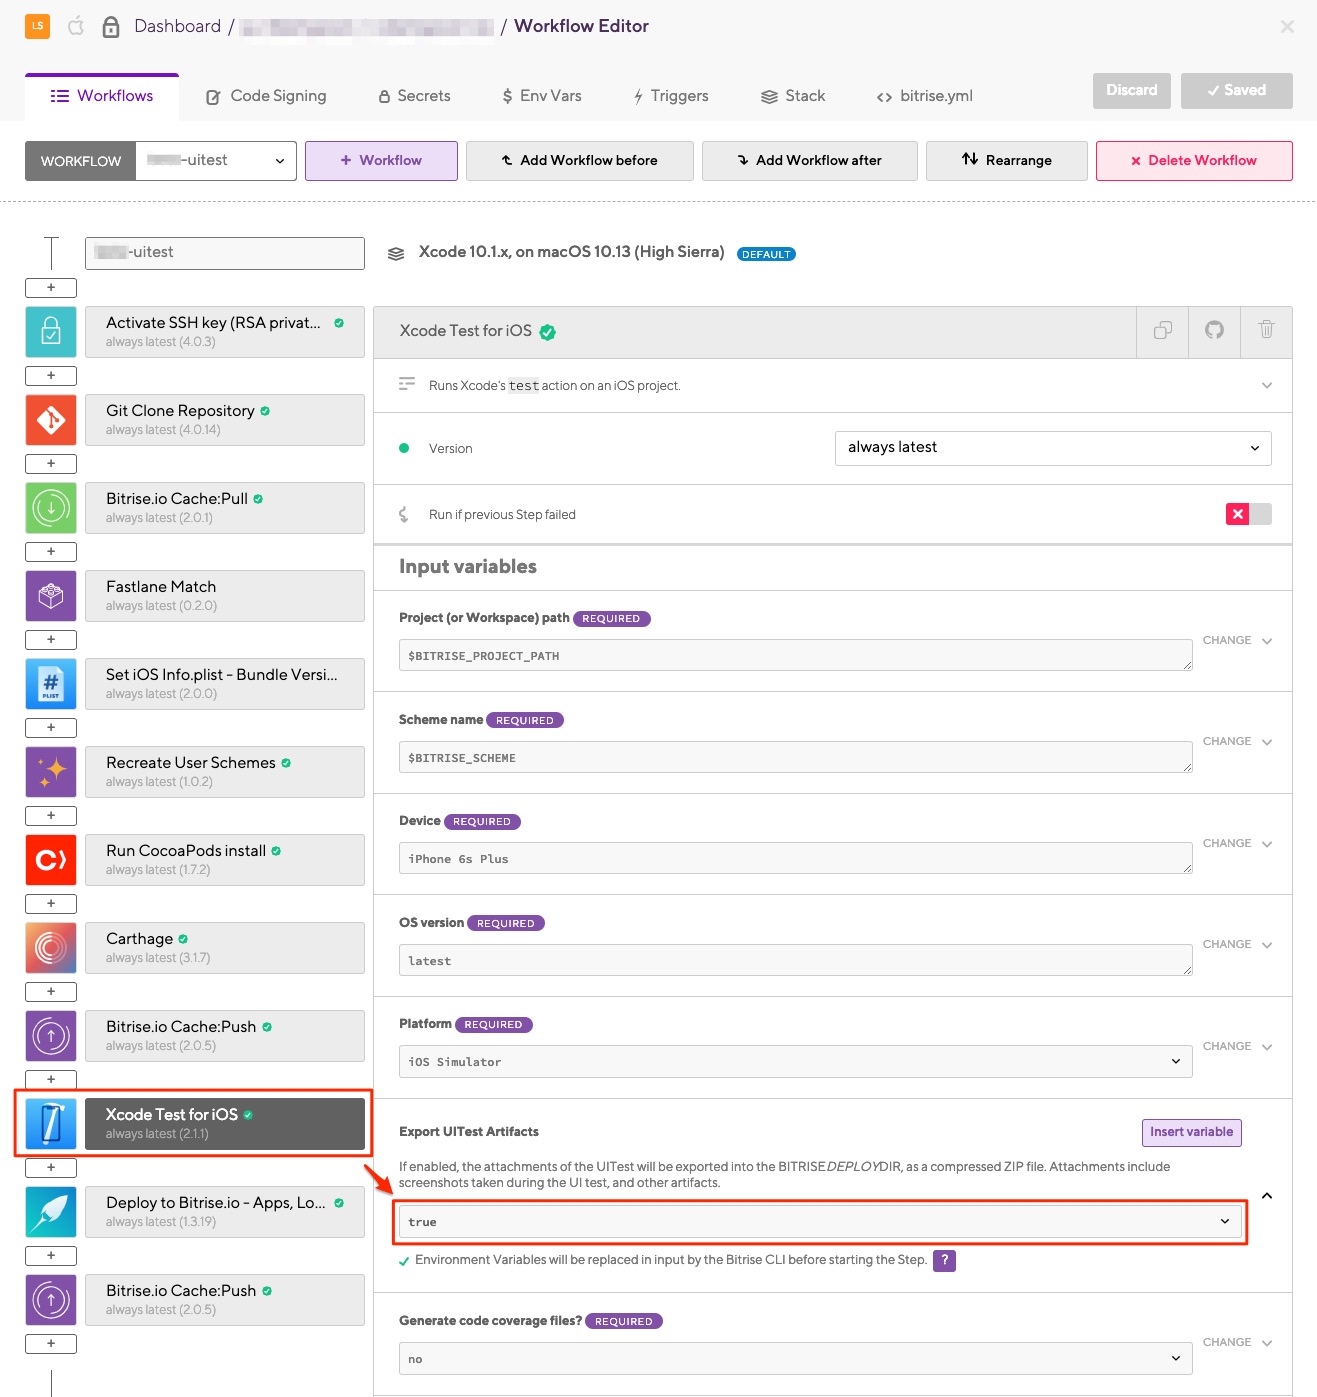
Task: Open the Generate code coverage files dropdown
Action: [x=796, y=1359]
